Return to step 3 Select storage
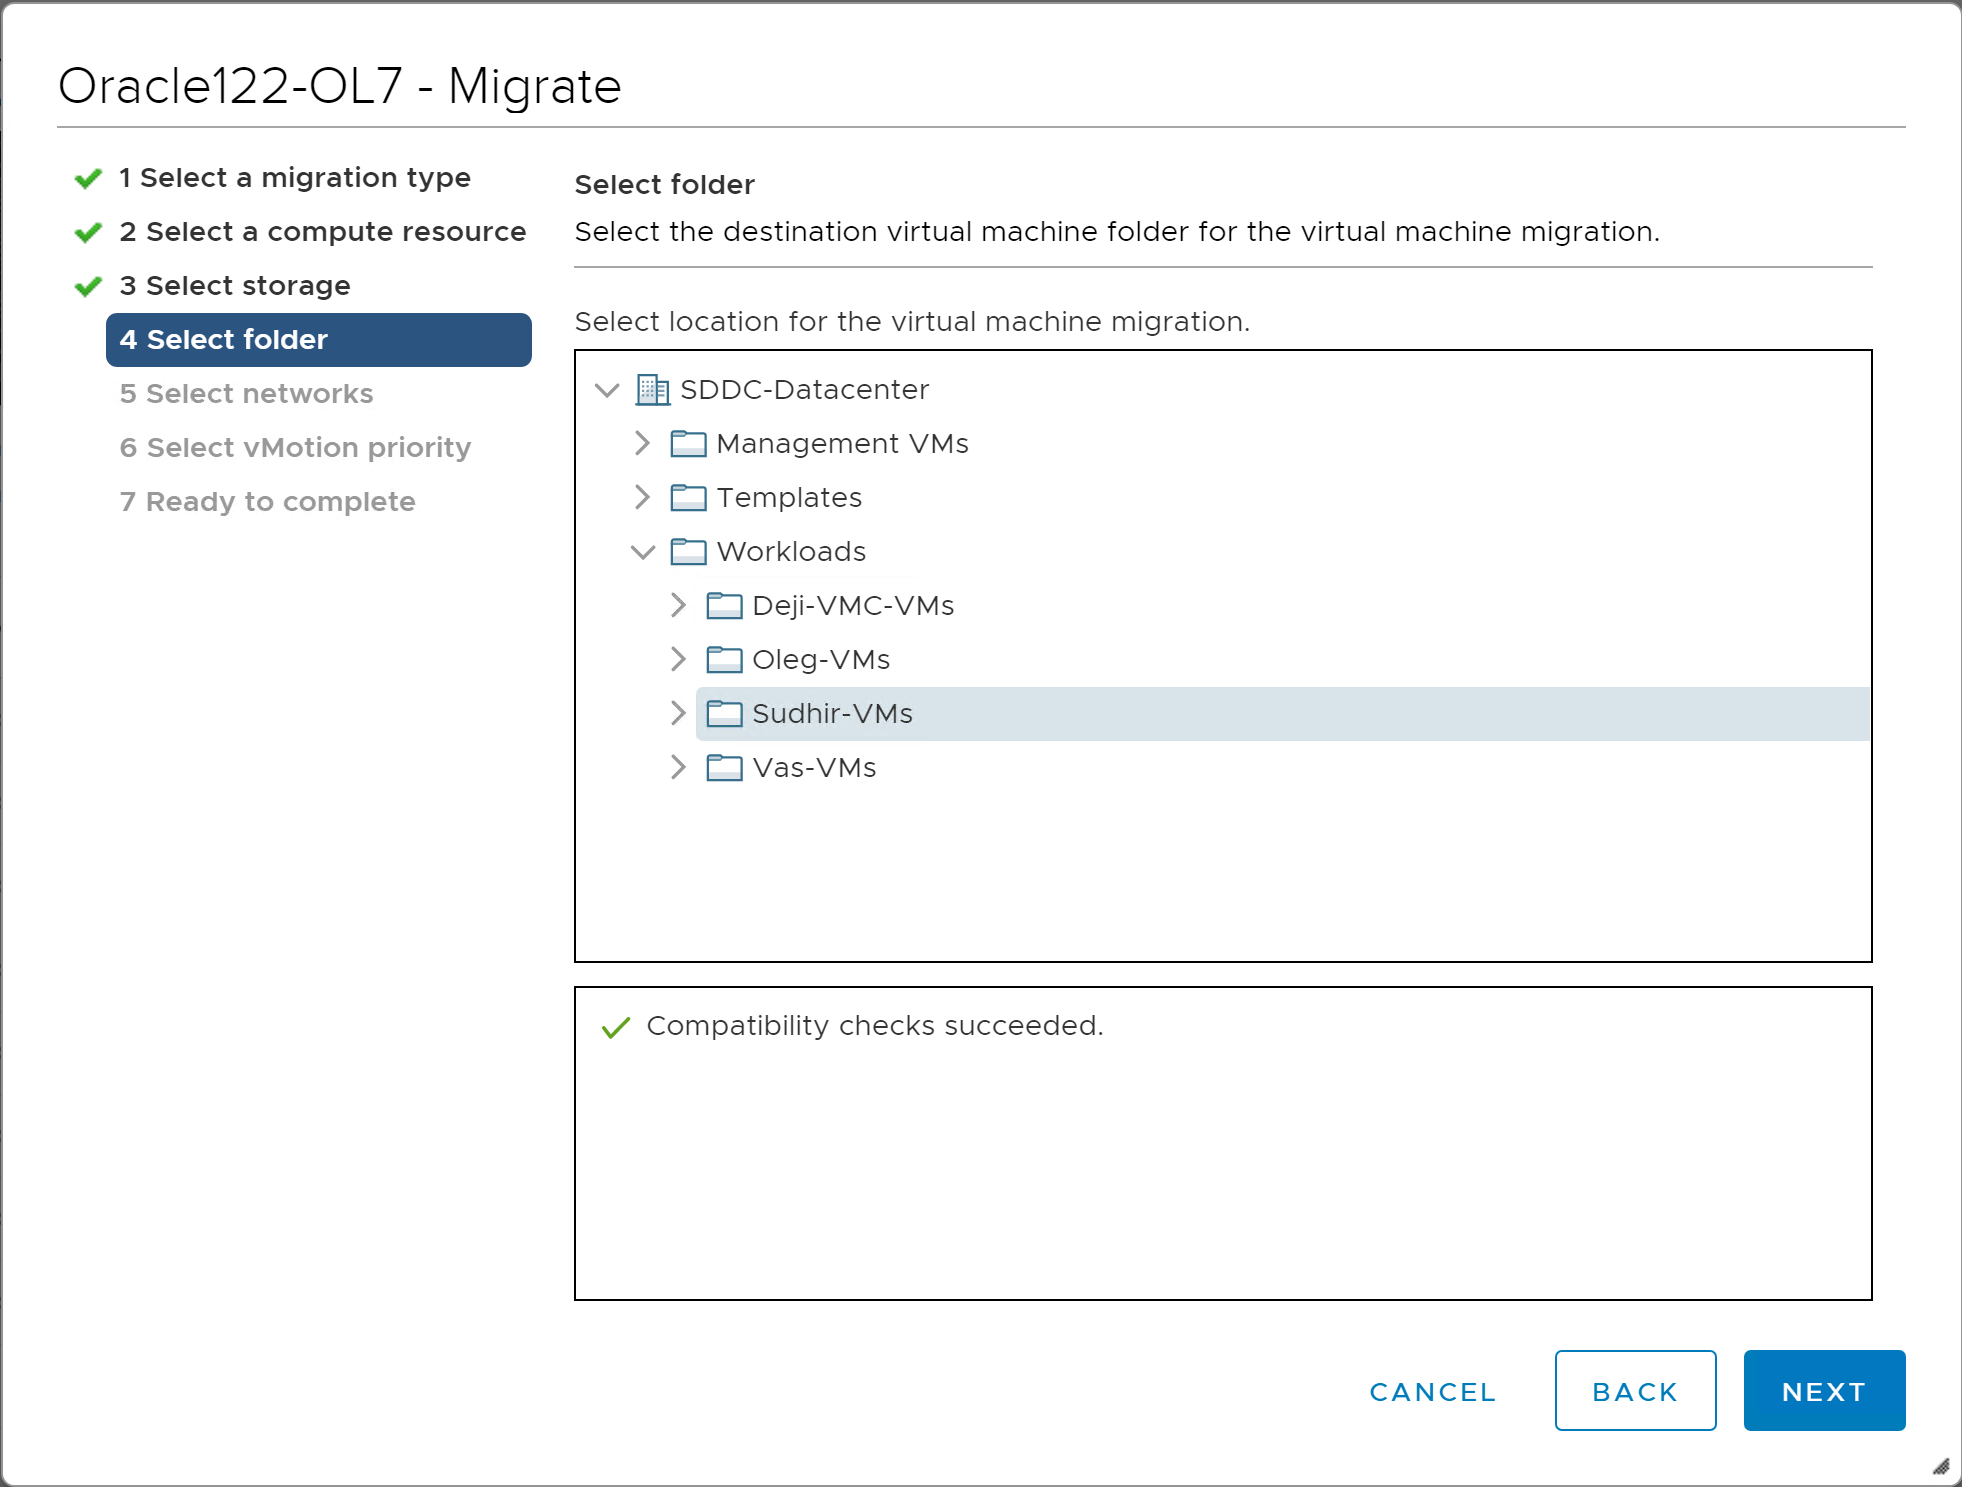Image resolution: width=1962 pixels, height=1487 pixels. 248,286
